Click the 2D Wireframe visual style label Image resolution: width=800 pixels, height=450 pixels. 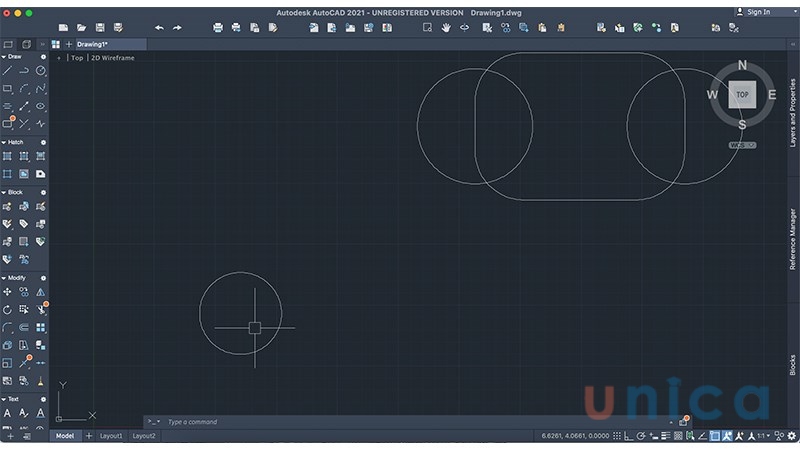(113, 58)
